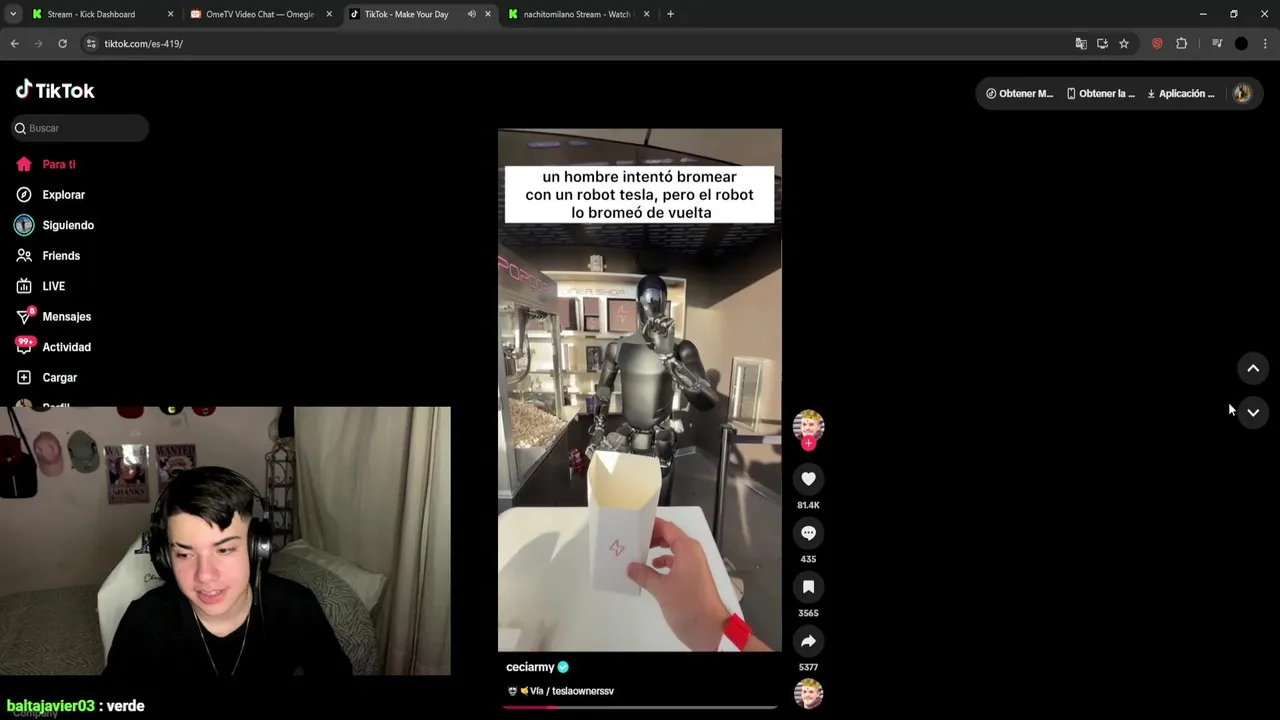Screen dimensions: 1280x720
Task: Open the comments bubble icon
Action: [x=808, y=533]
